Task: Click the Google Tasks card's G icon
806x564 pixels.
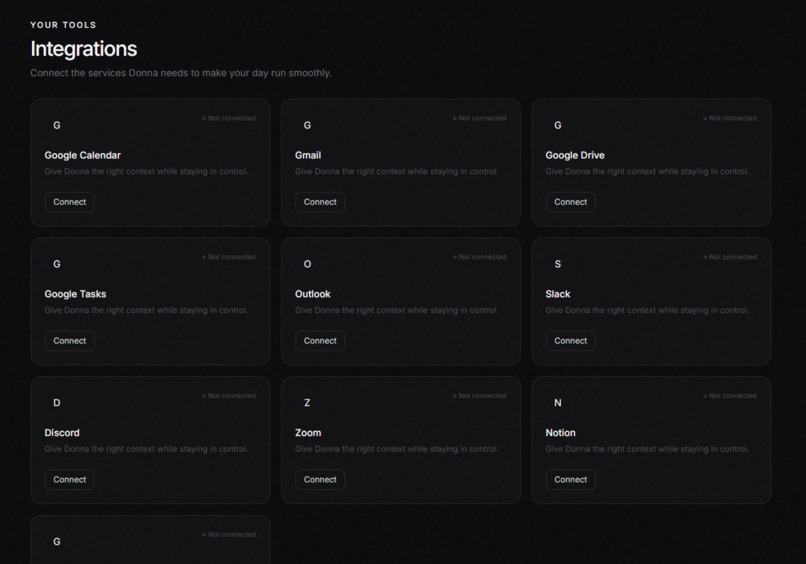Action: tap(57, 264)
